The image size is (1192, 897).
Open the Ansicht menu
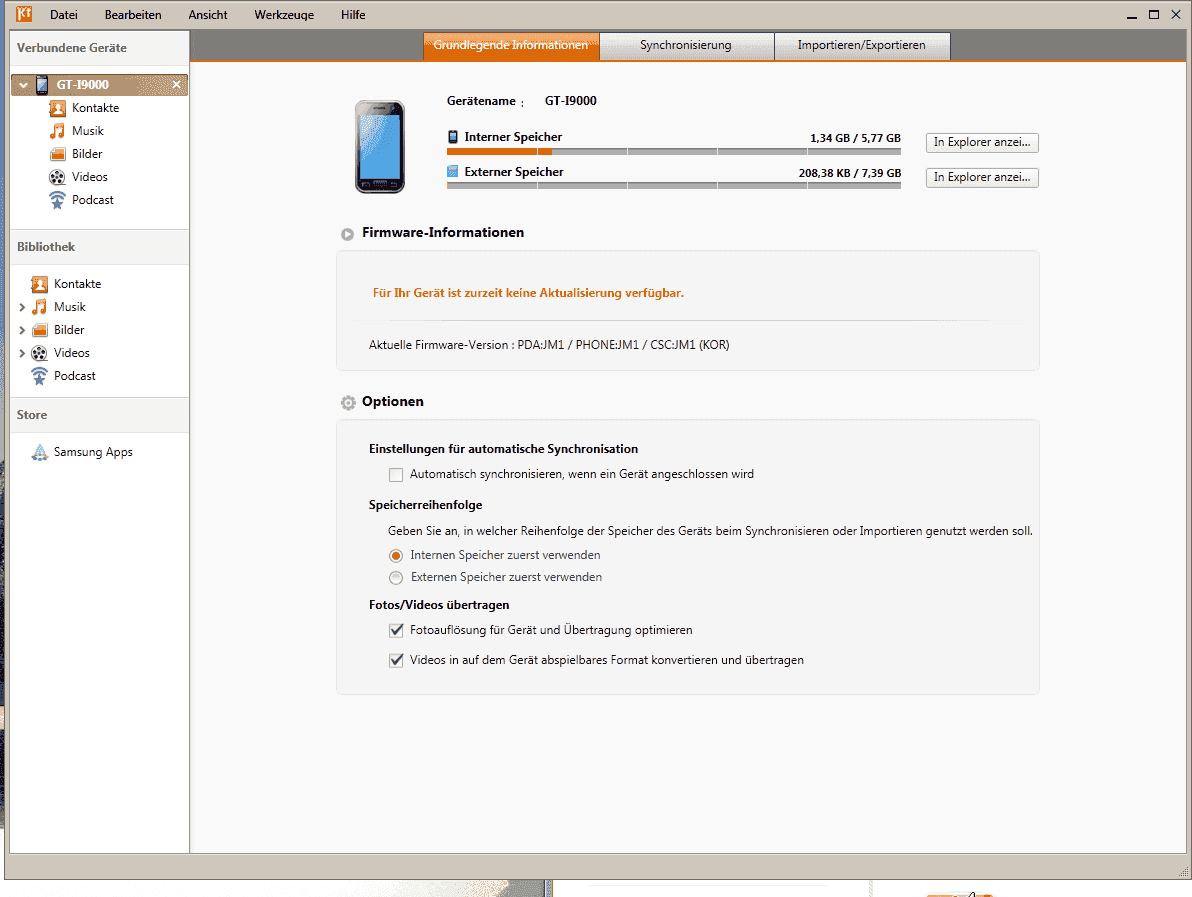coord(208,14)
